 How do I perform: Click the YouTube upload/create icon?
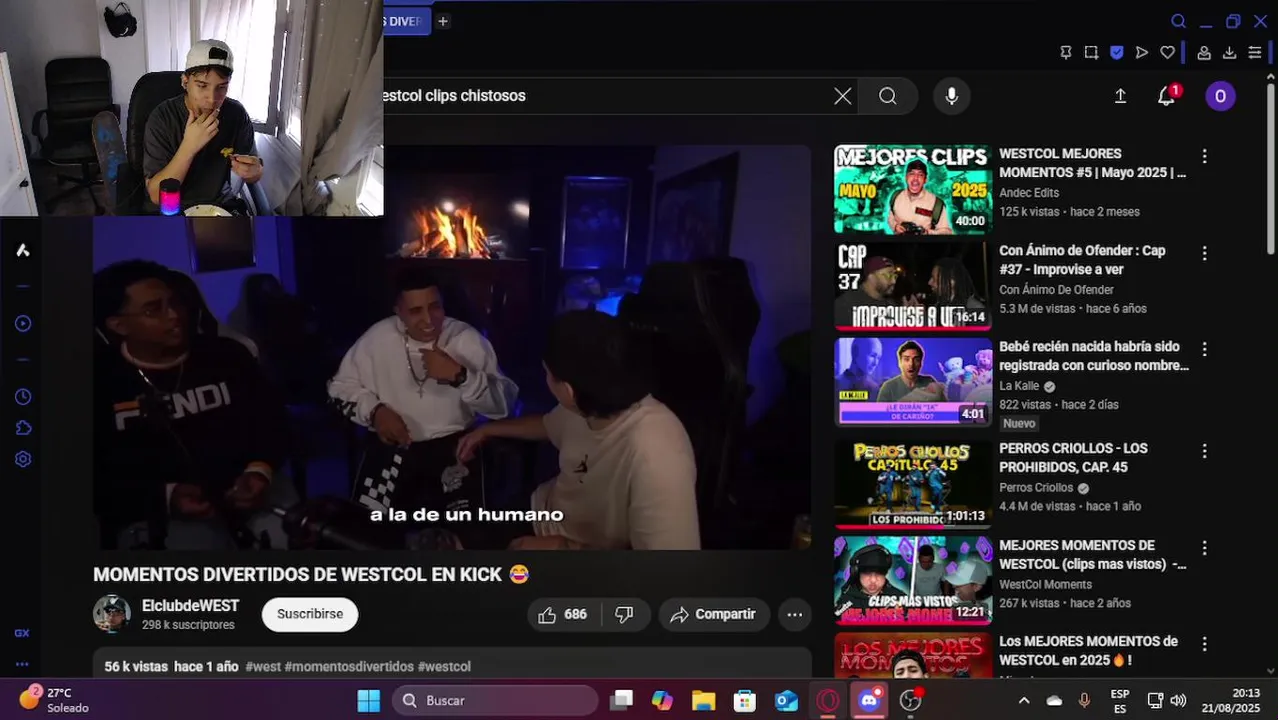(1120, 96)
